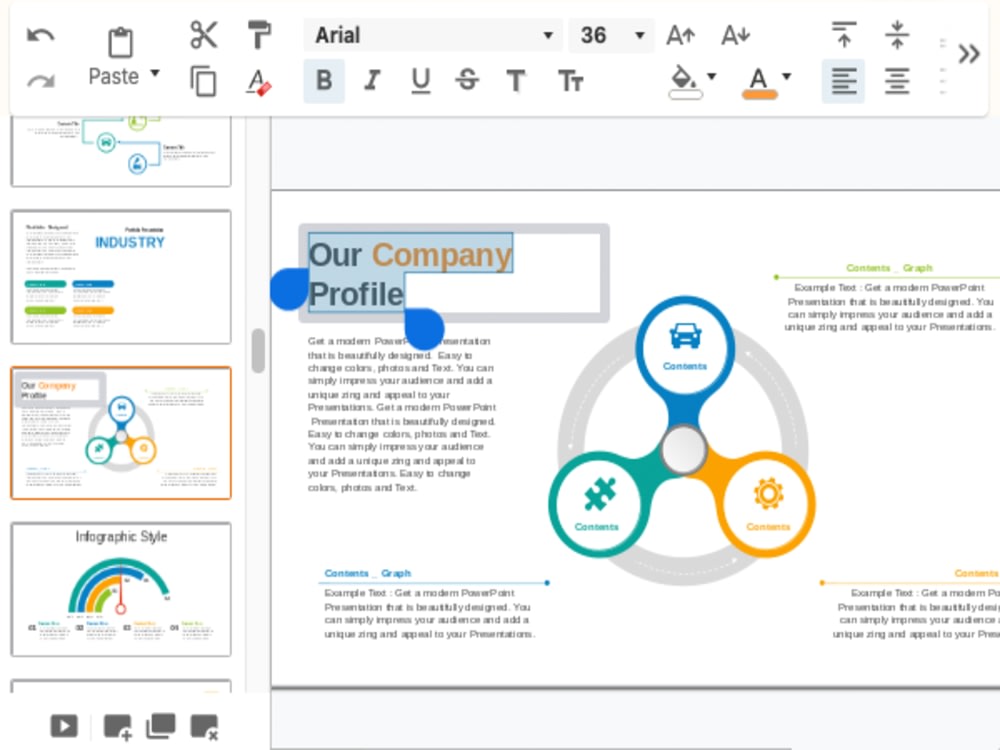Expand the toolbar with the double chevron
The height and width of the screenshot is (750, 1000).
pos(967,55)
